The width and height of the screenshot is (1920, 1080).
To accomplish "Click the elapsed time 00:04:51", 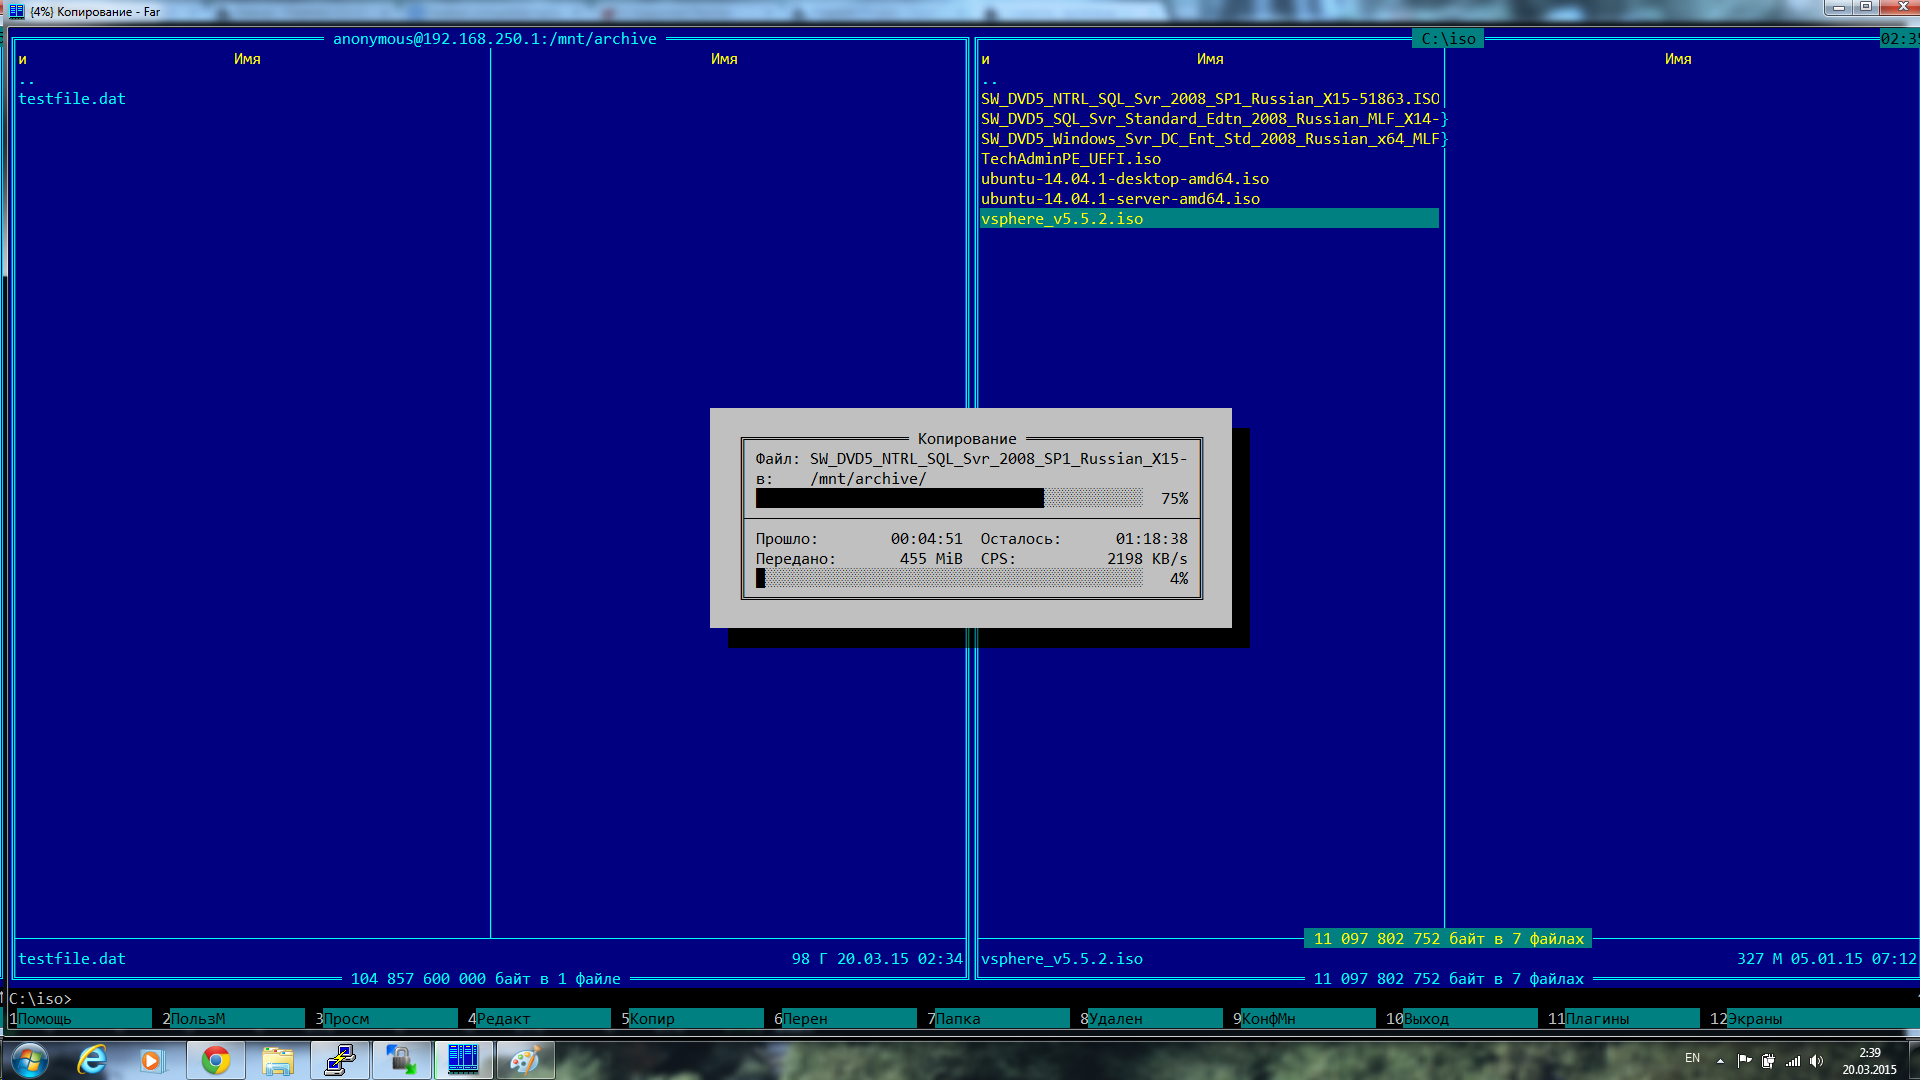I will [x=927, y=538].
